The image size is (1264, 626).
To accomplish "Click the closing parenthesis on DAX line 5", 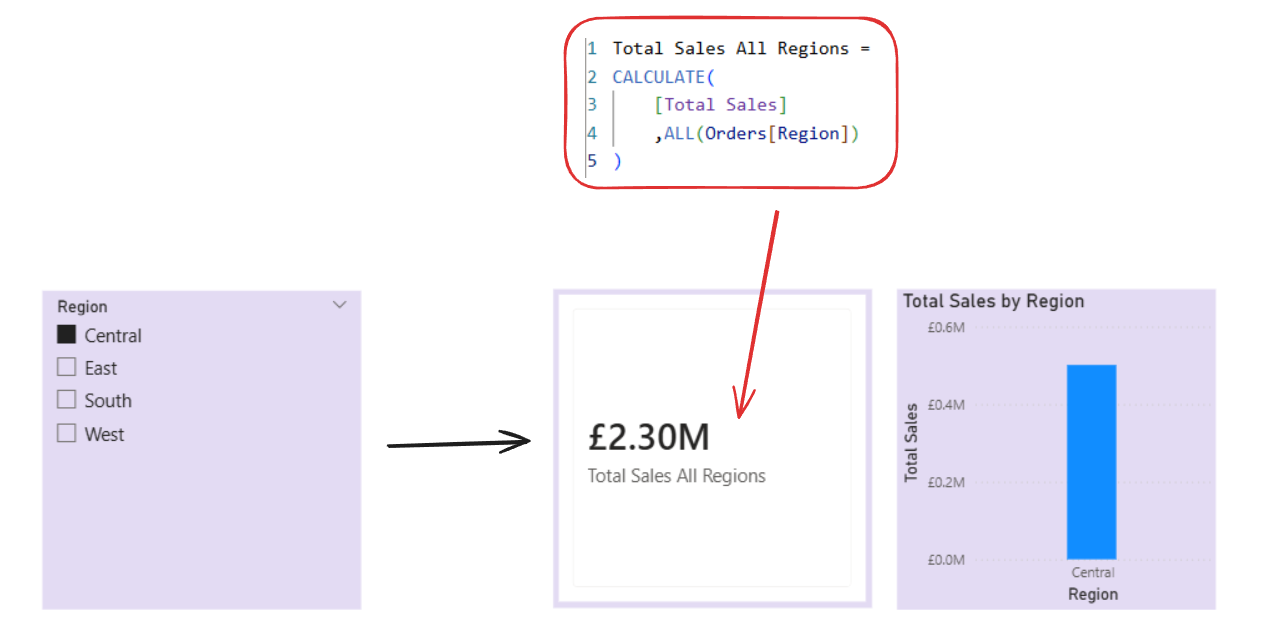I will tap(617, 161).
